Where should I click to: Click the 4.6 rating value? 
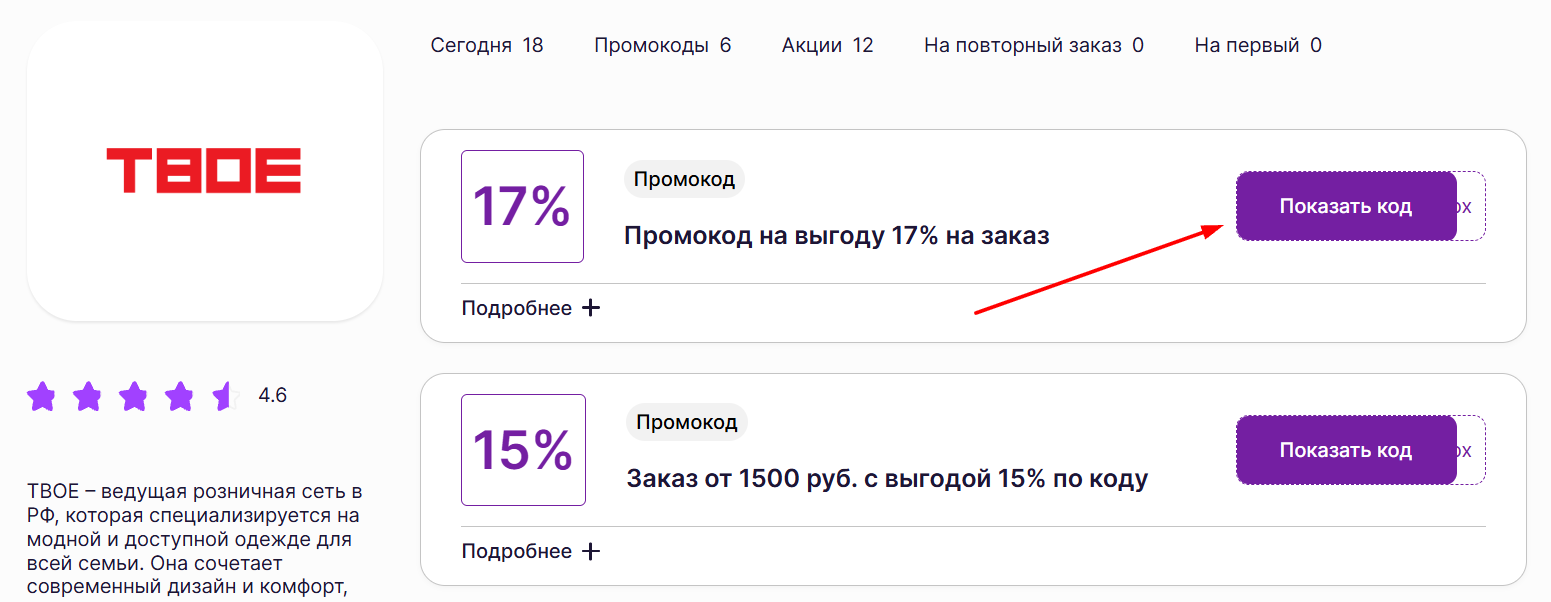pyautogui.click(x=272, y=395)
